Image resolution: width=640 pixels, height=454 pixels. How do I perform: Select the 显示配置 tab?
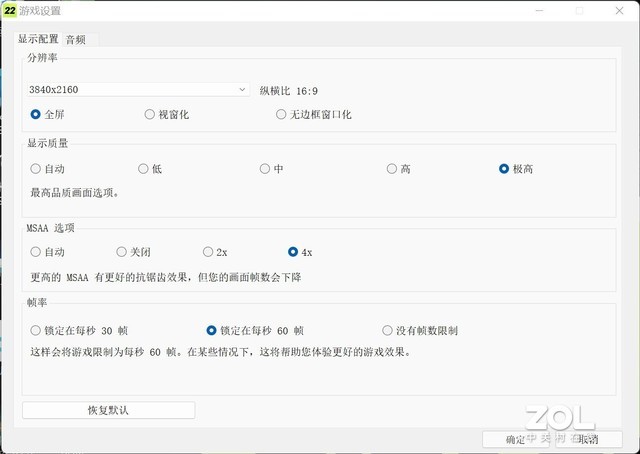pos(38,39)
